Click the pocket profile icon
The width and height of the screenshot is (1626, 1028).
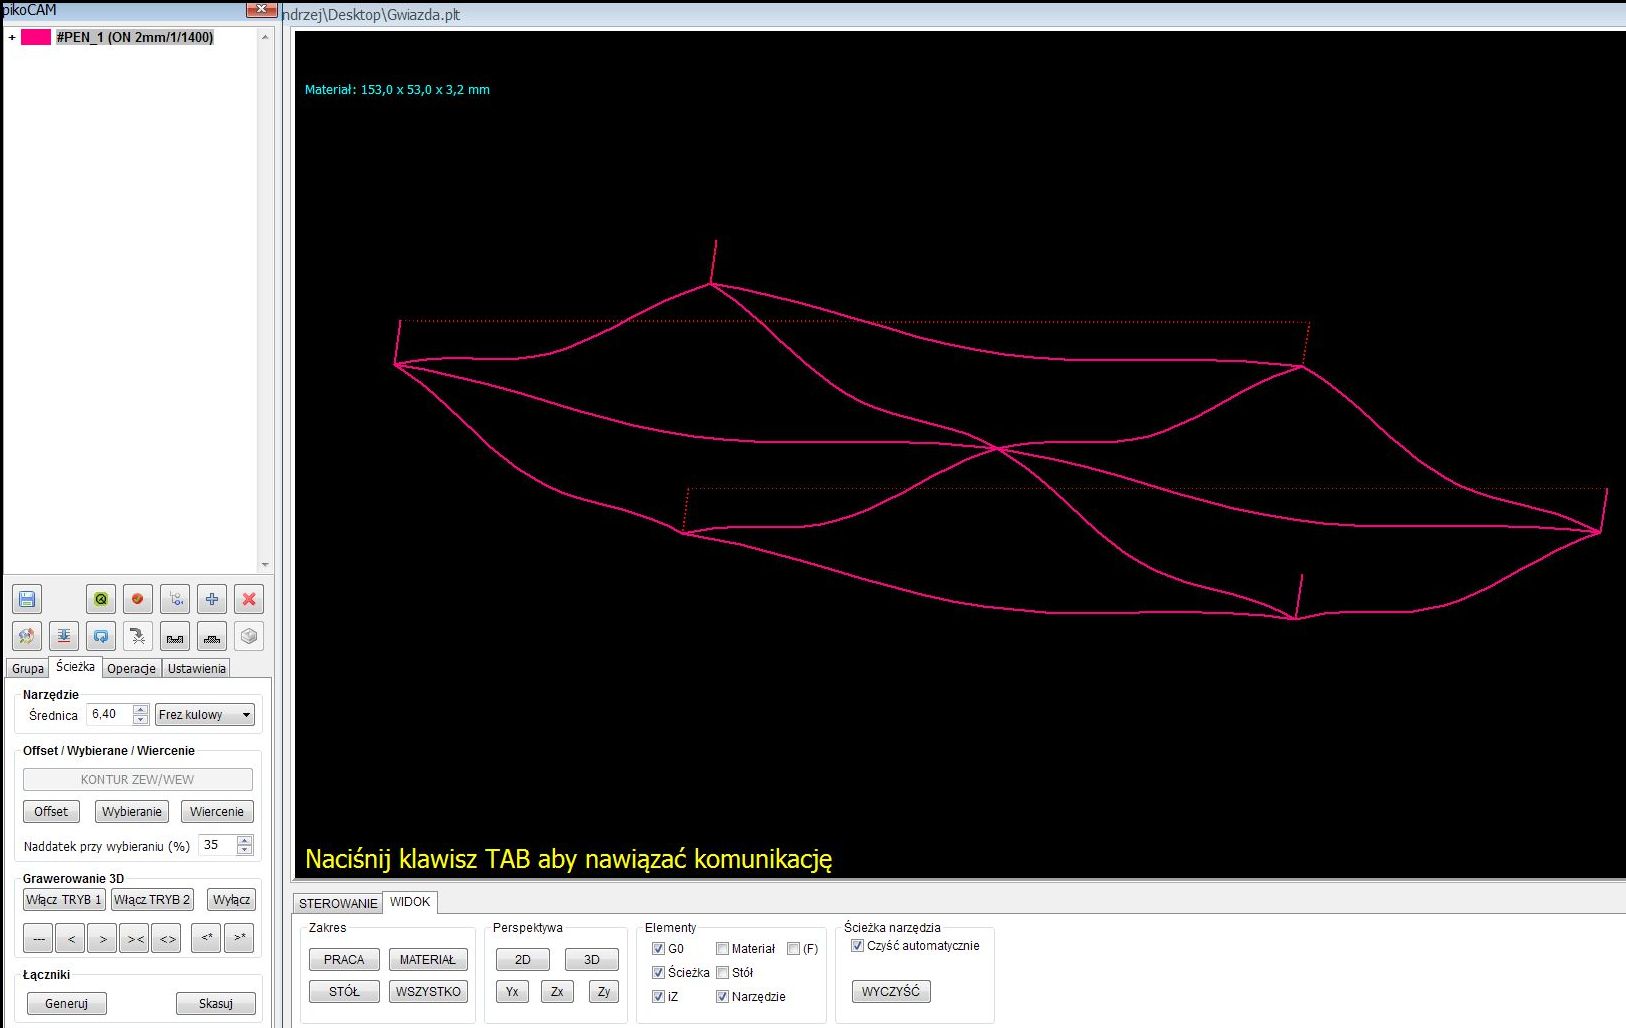click(x=175, y=636)
